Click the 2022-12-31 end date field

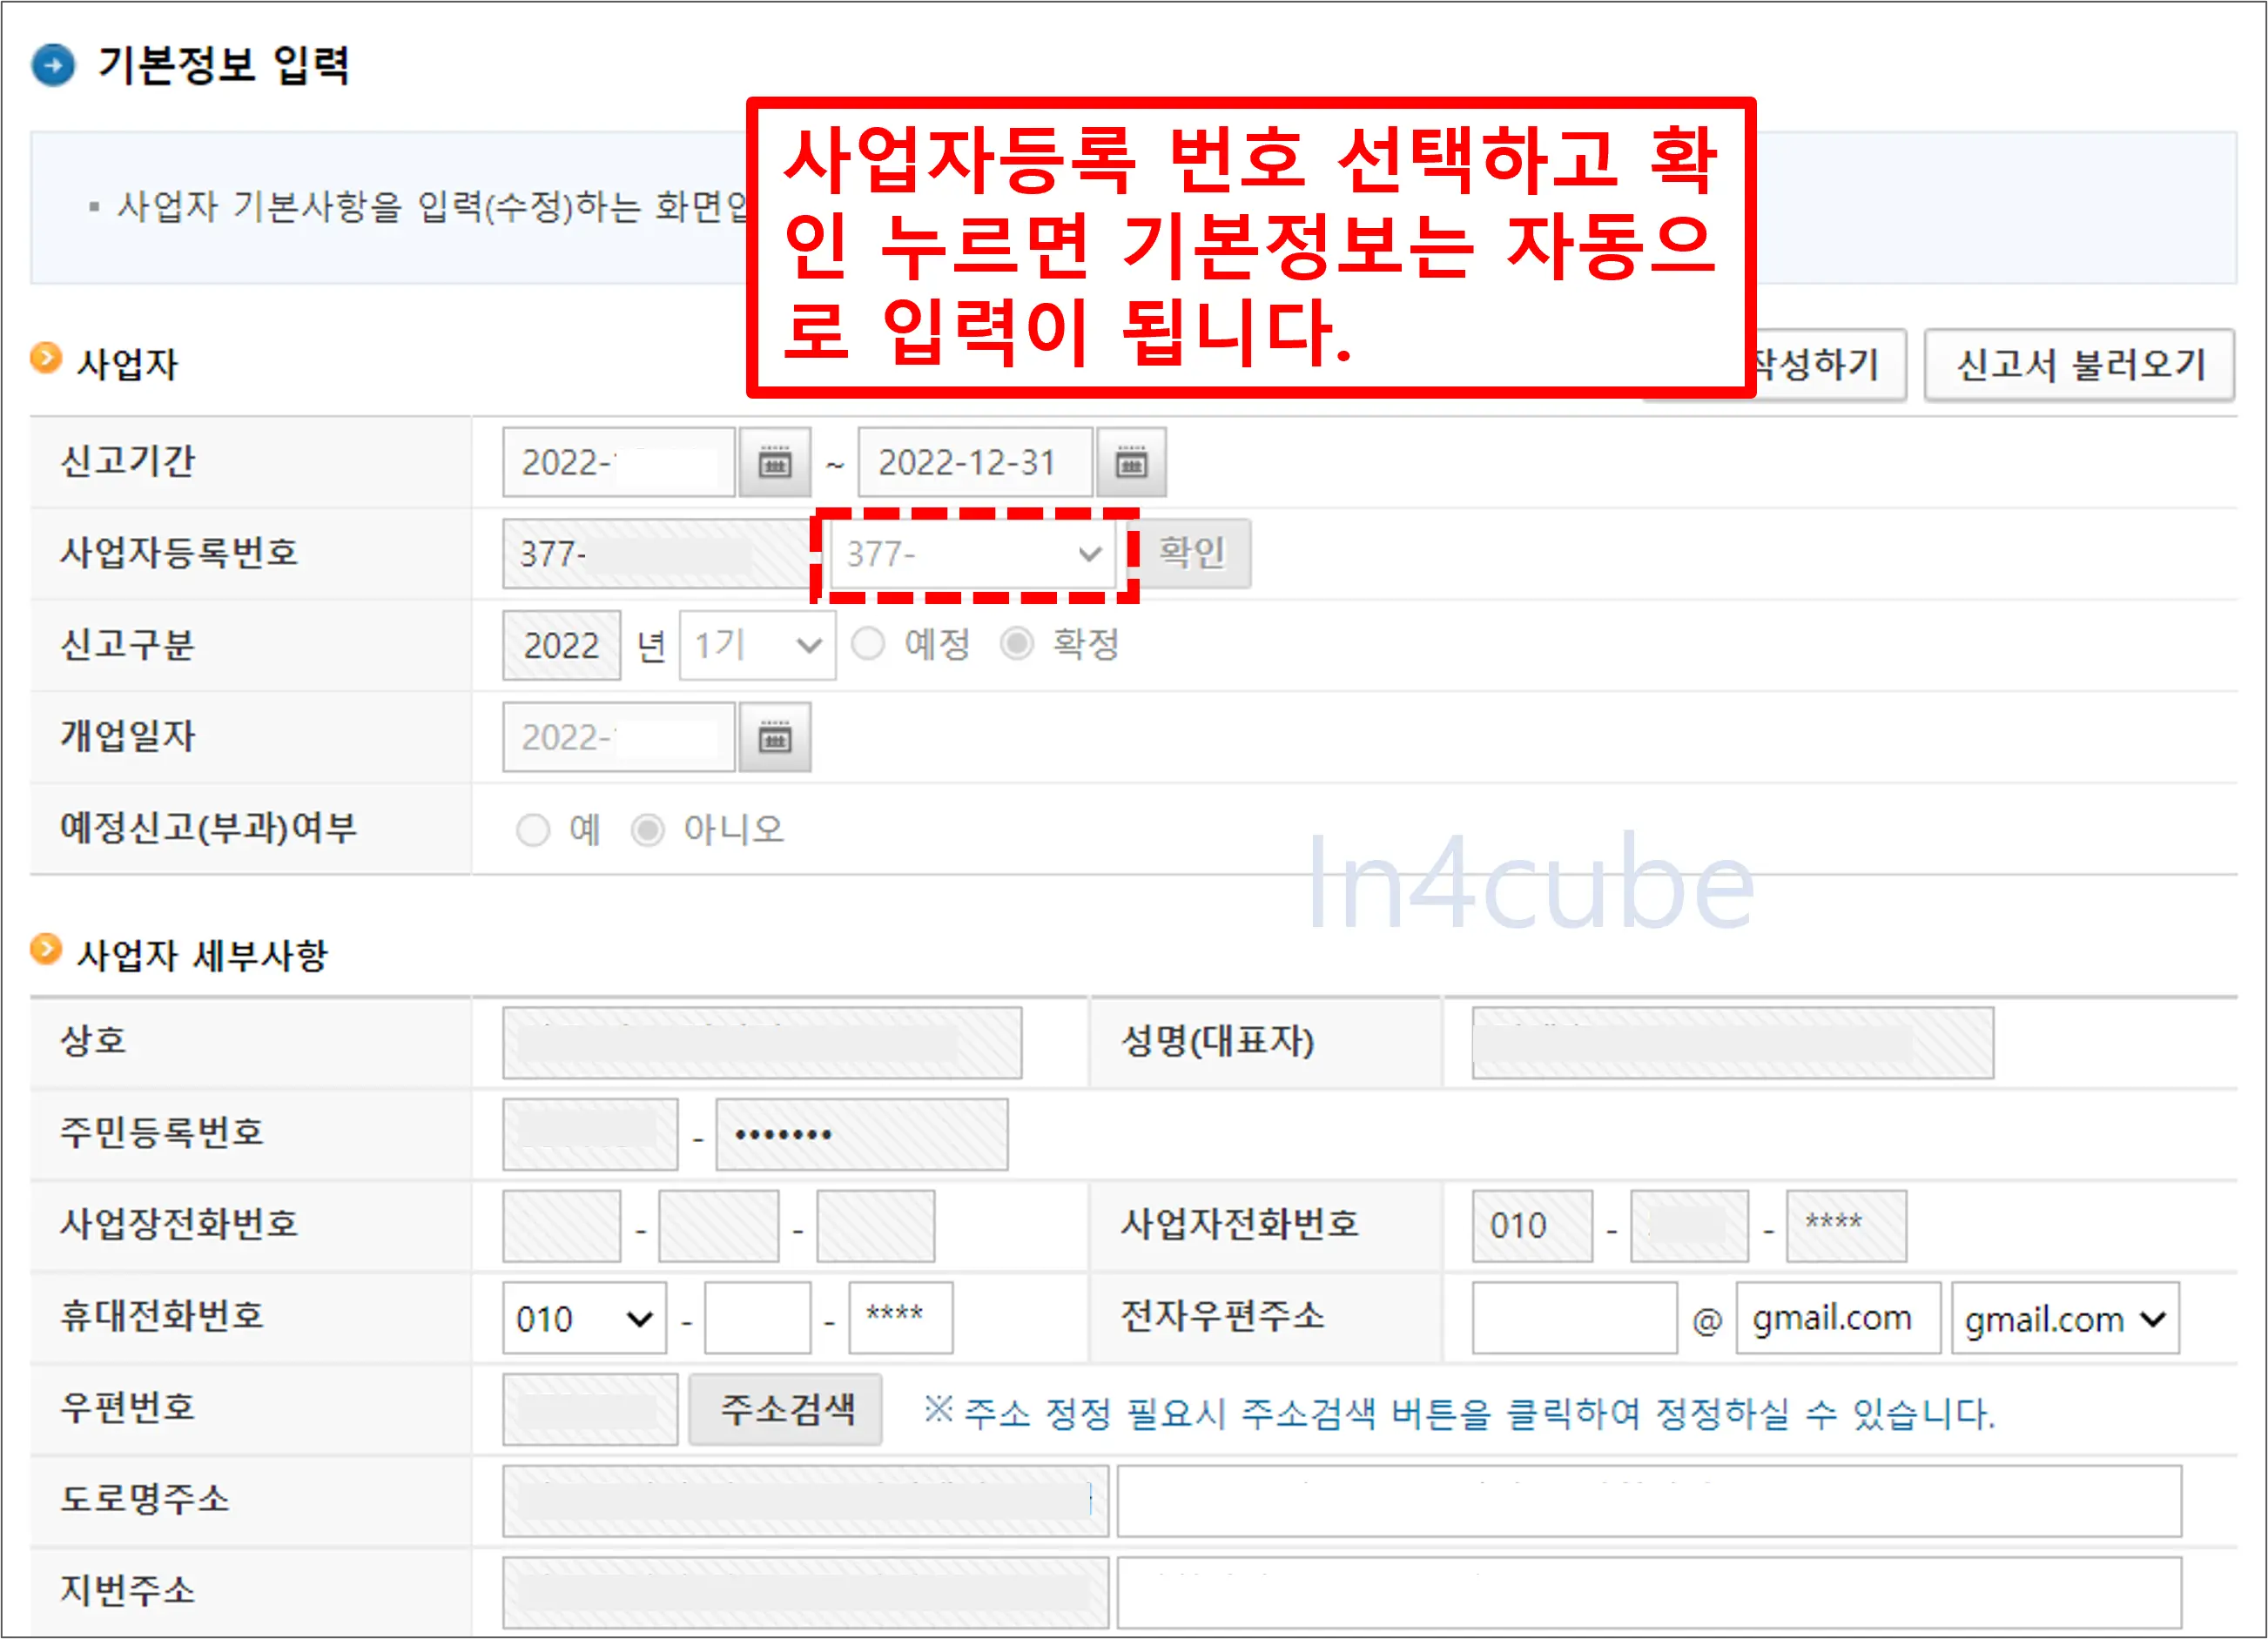click(975, 463)
